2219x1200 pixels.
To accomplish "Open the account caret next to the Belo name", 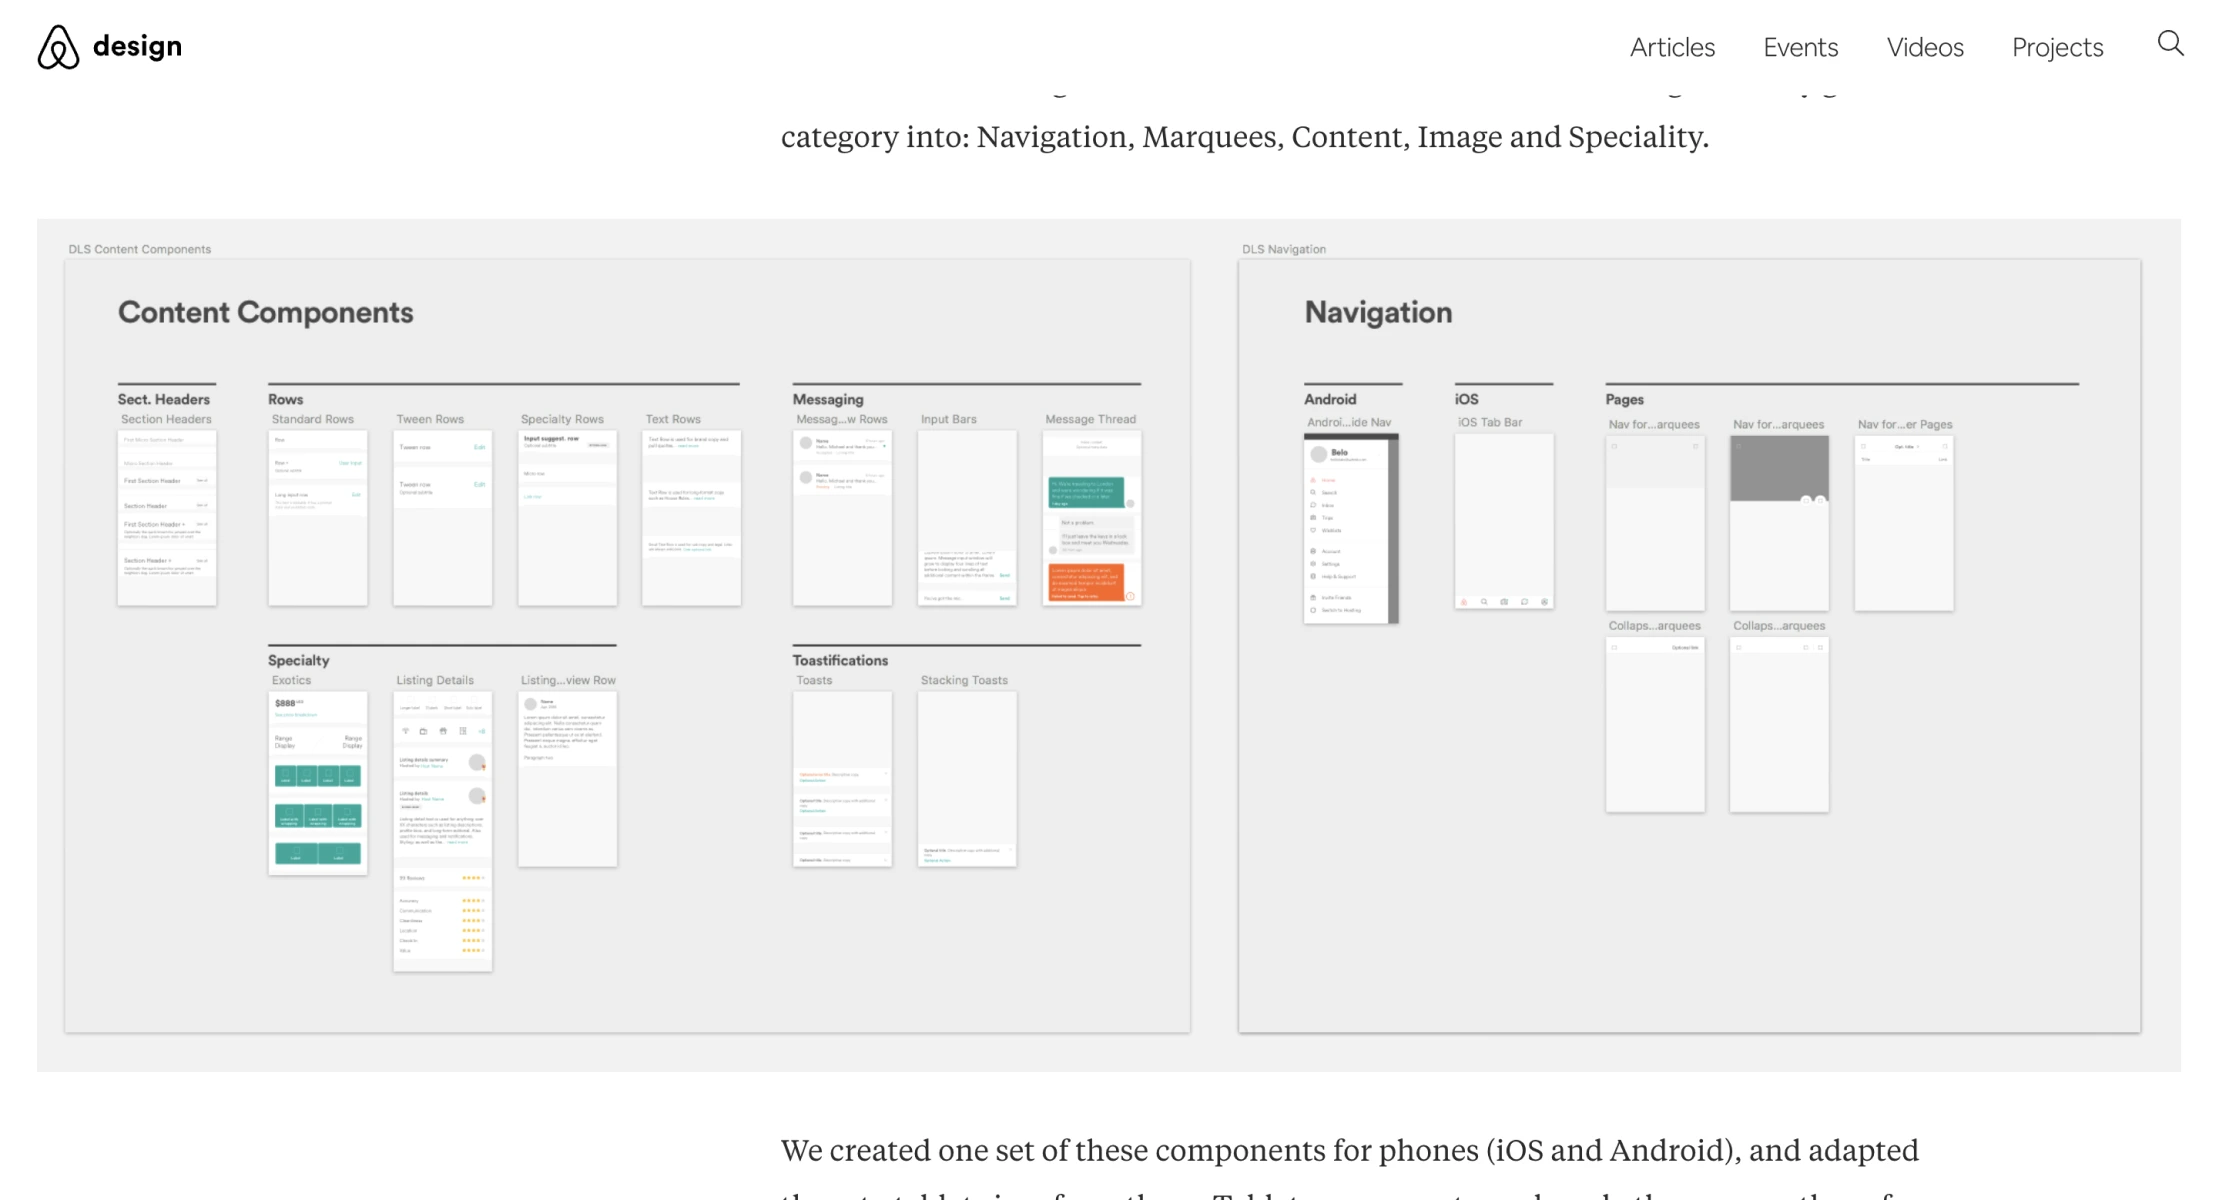I will tap(1378, 455).
